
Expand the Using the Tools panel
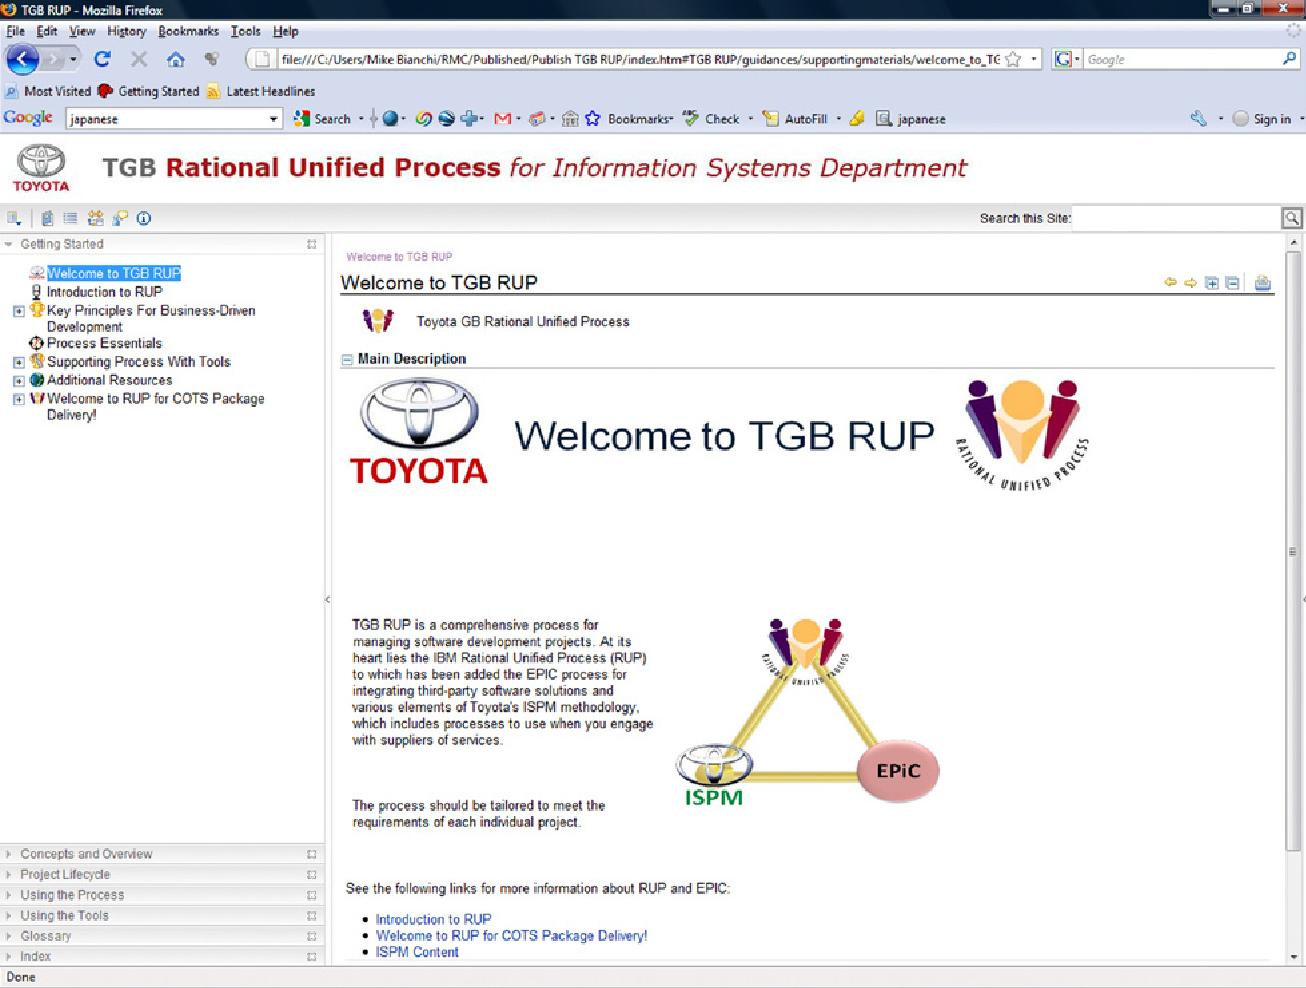pyautogui.click(x=162, y=916)
